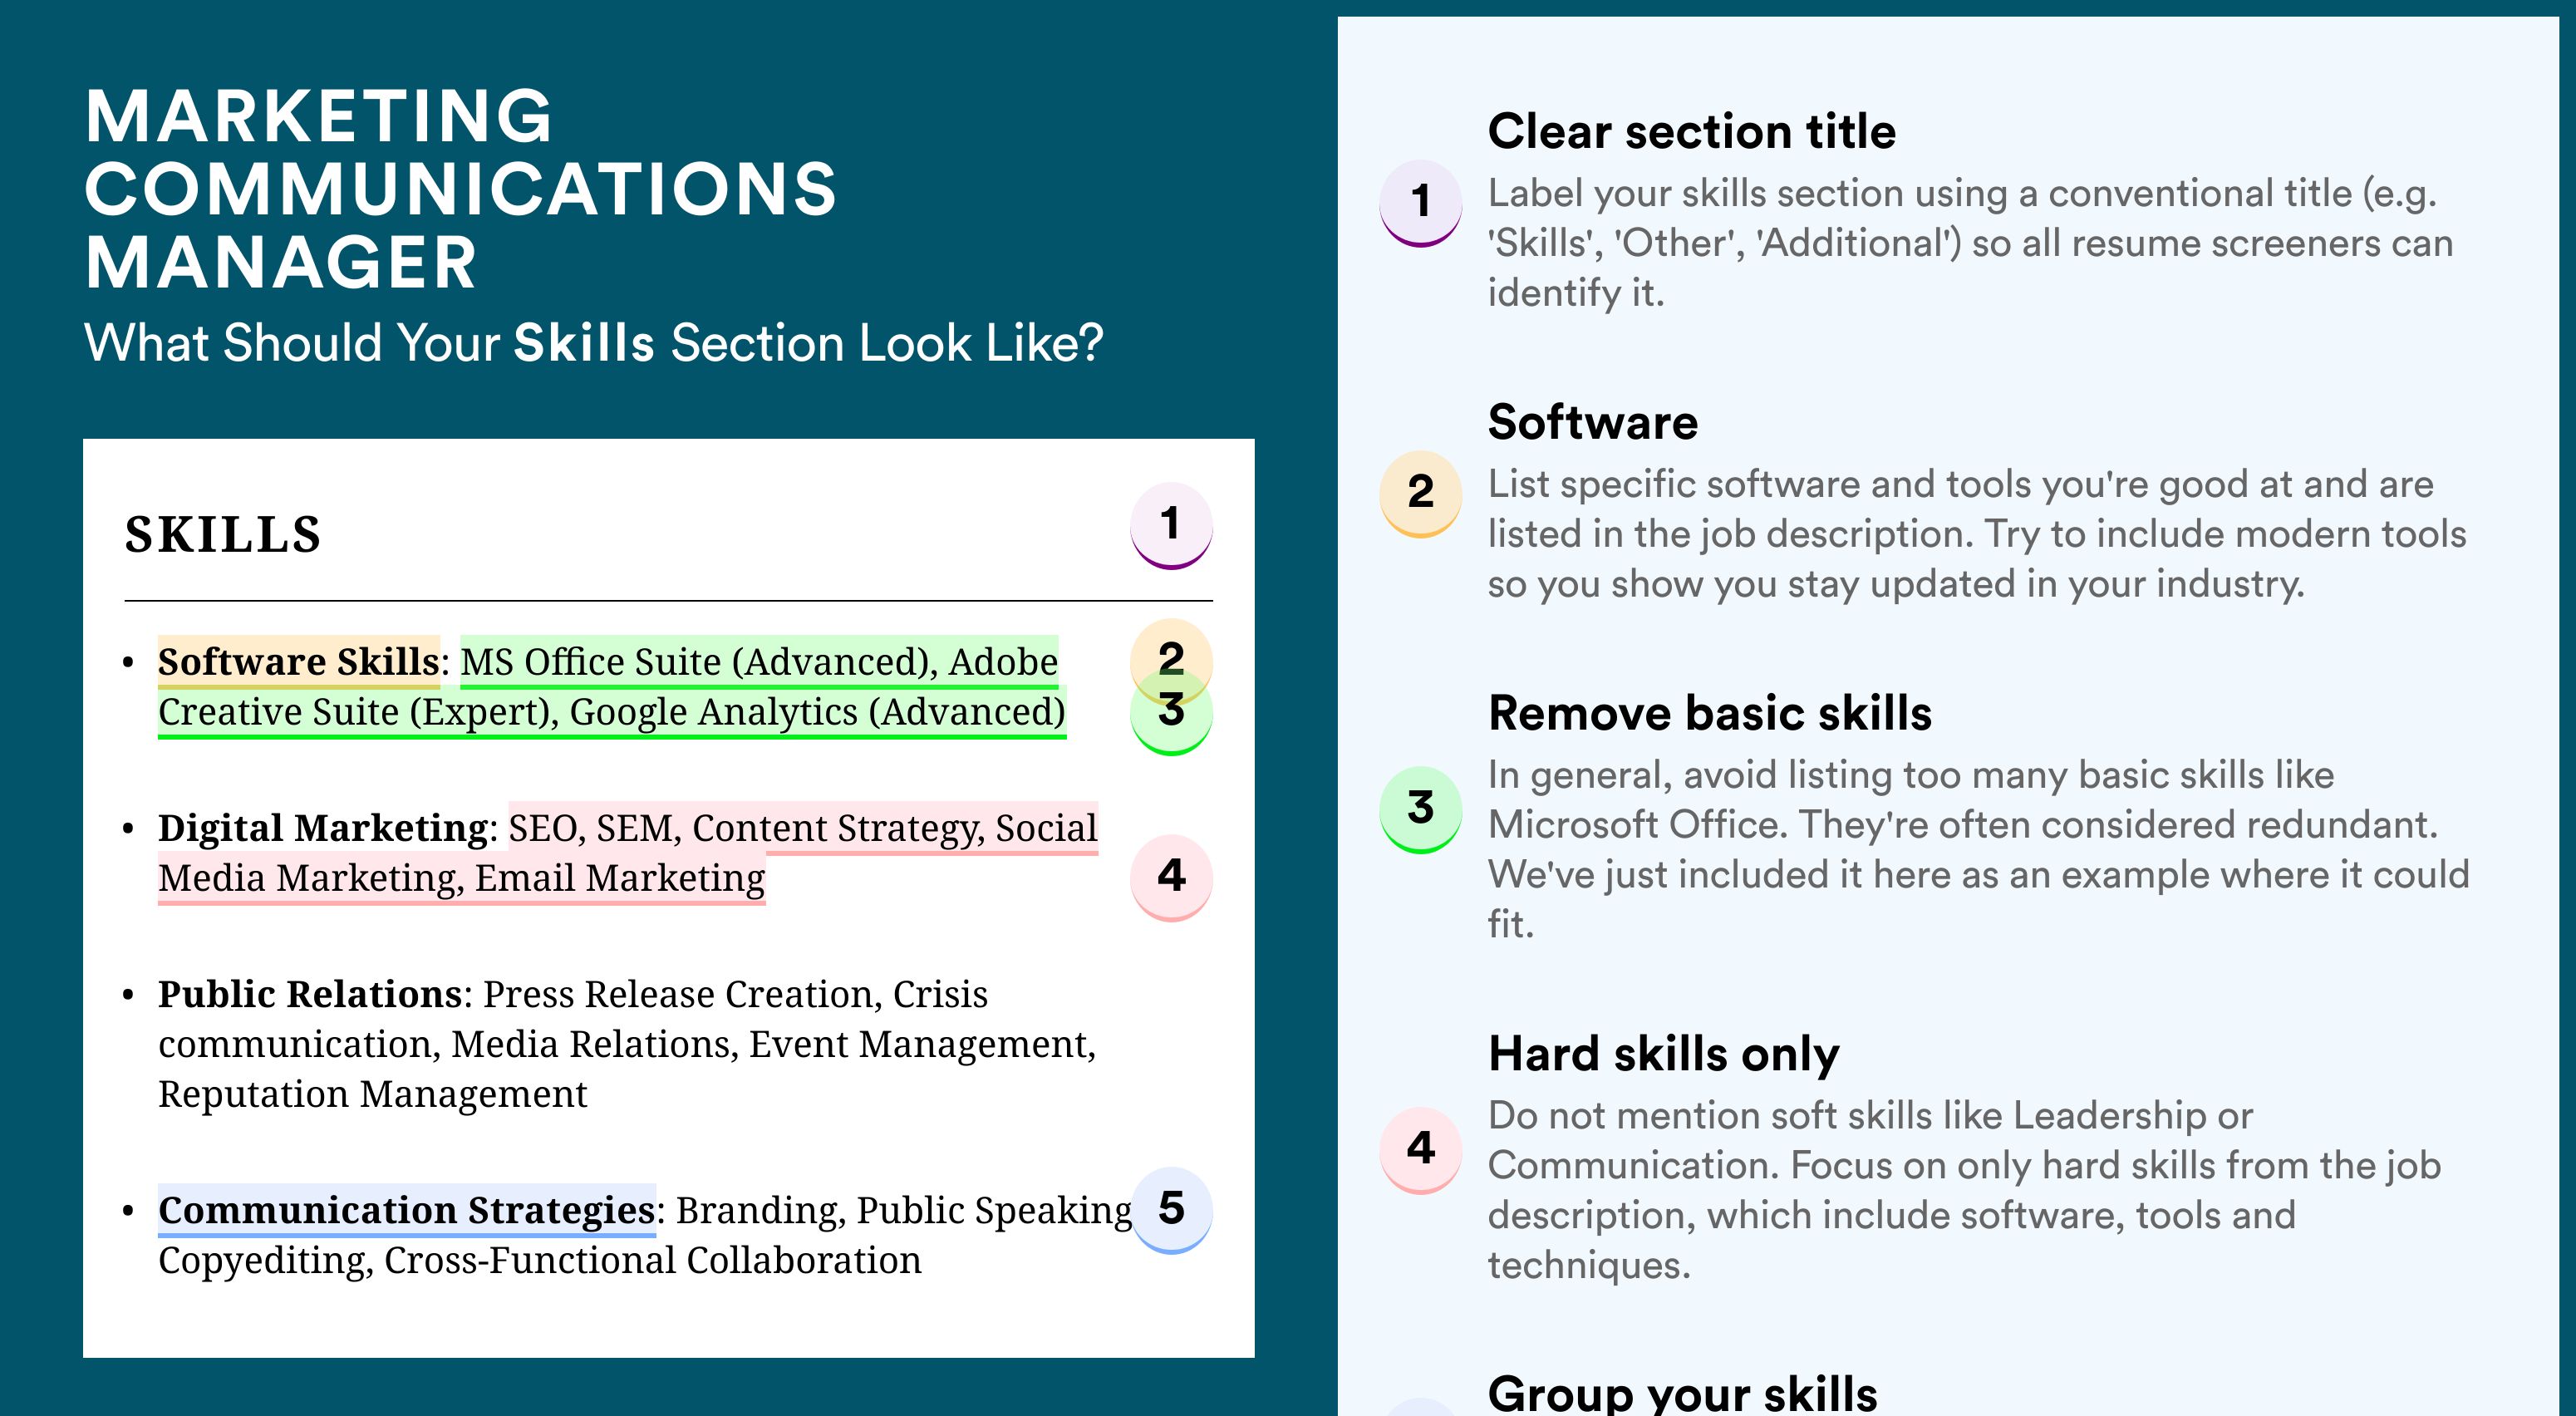Viewport: 2576px width, 1416px height.
Task: Click purple badge 1 beside SKILLS heading
Action: click(1171, 525)
